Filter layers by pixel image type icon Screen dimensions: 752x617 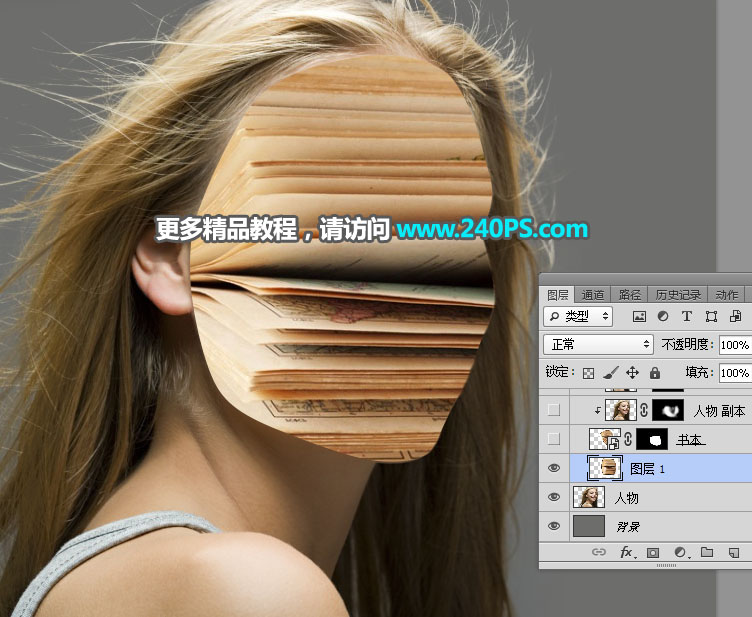[639, 316]
